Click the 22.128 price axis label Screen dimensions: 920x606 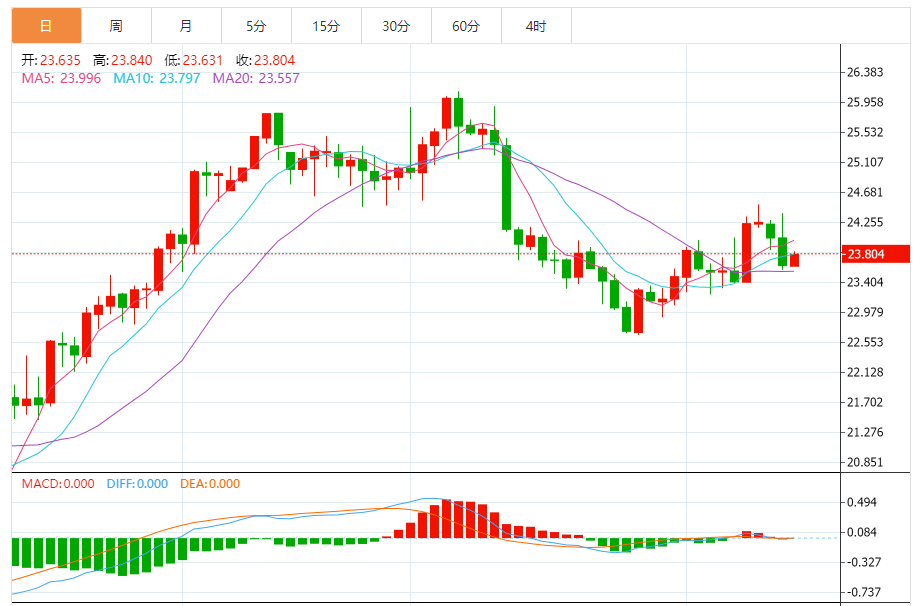[x=865, y=372]
